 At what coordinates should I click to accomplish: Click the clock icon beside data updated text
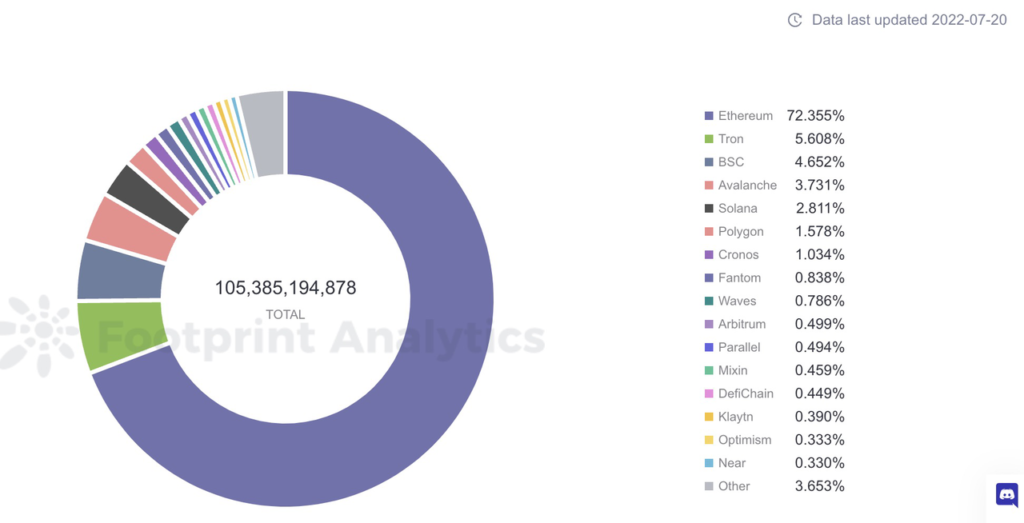(794, 20)
